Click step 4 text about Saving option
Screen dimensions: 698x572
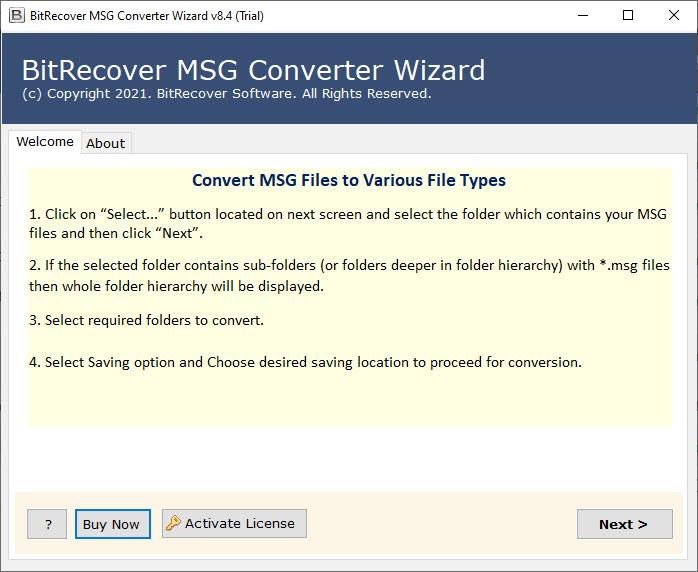[305, 362]
